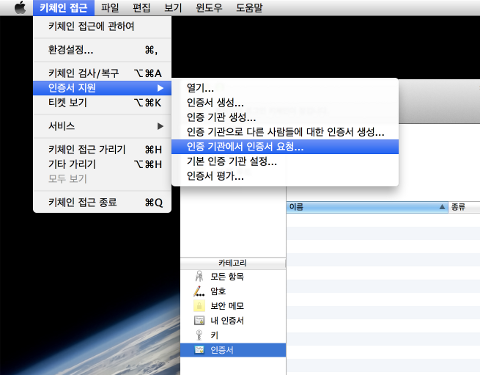This screenshot has width=480, height=375.
Task: Quit via 키체인 접근 종료
Action: [102, 202]
